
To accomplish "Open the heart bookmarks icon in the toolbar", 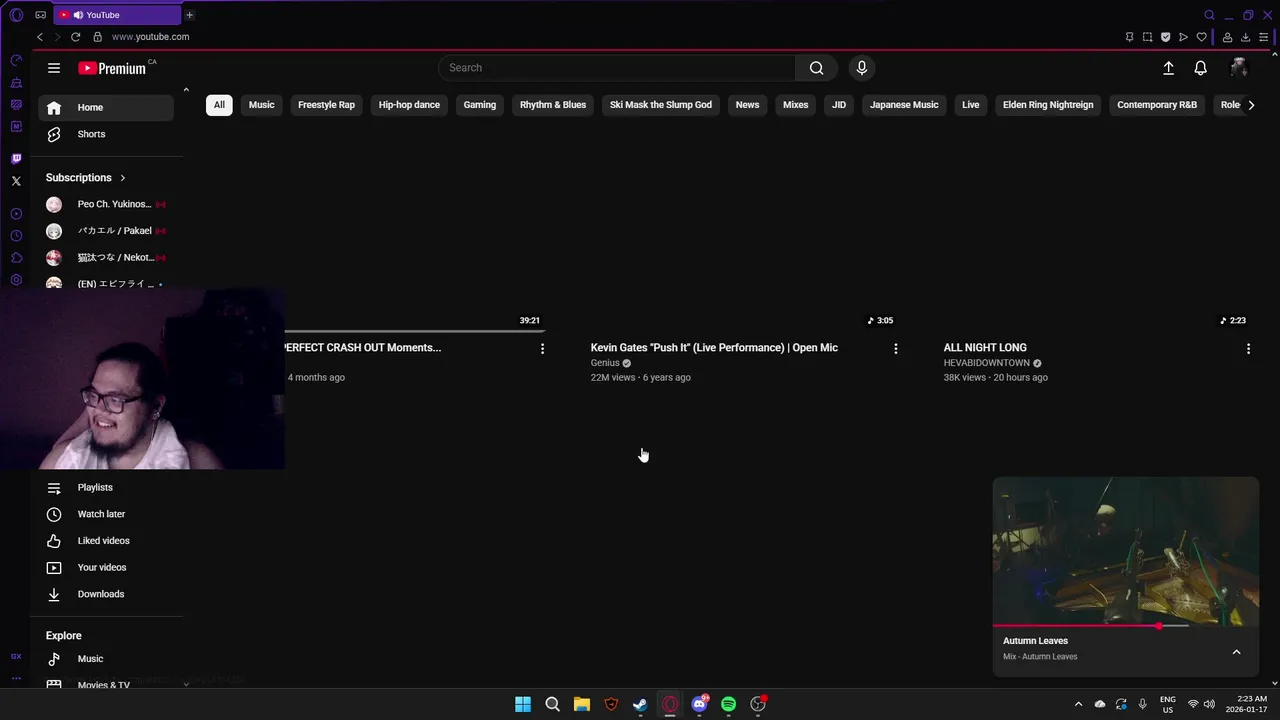I will 1201,37.
